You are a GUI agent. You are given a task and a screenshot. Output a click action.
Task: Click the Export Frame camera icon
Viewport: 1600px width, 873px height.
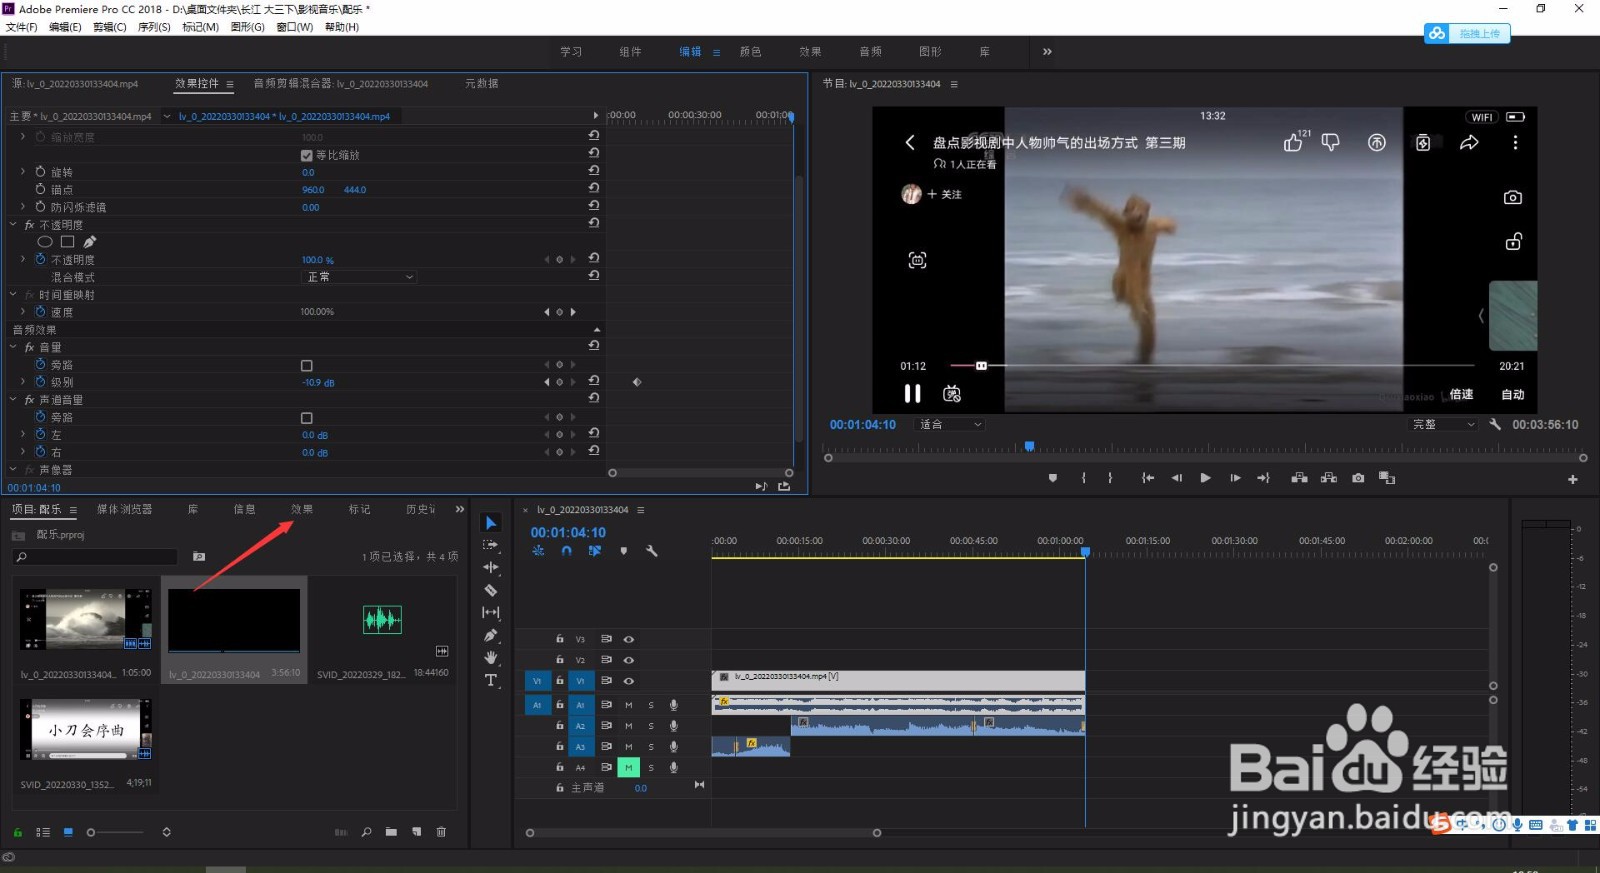pos(1358,478)
